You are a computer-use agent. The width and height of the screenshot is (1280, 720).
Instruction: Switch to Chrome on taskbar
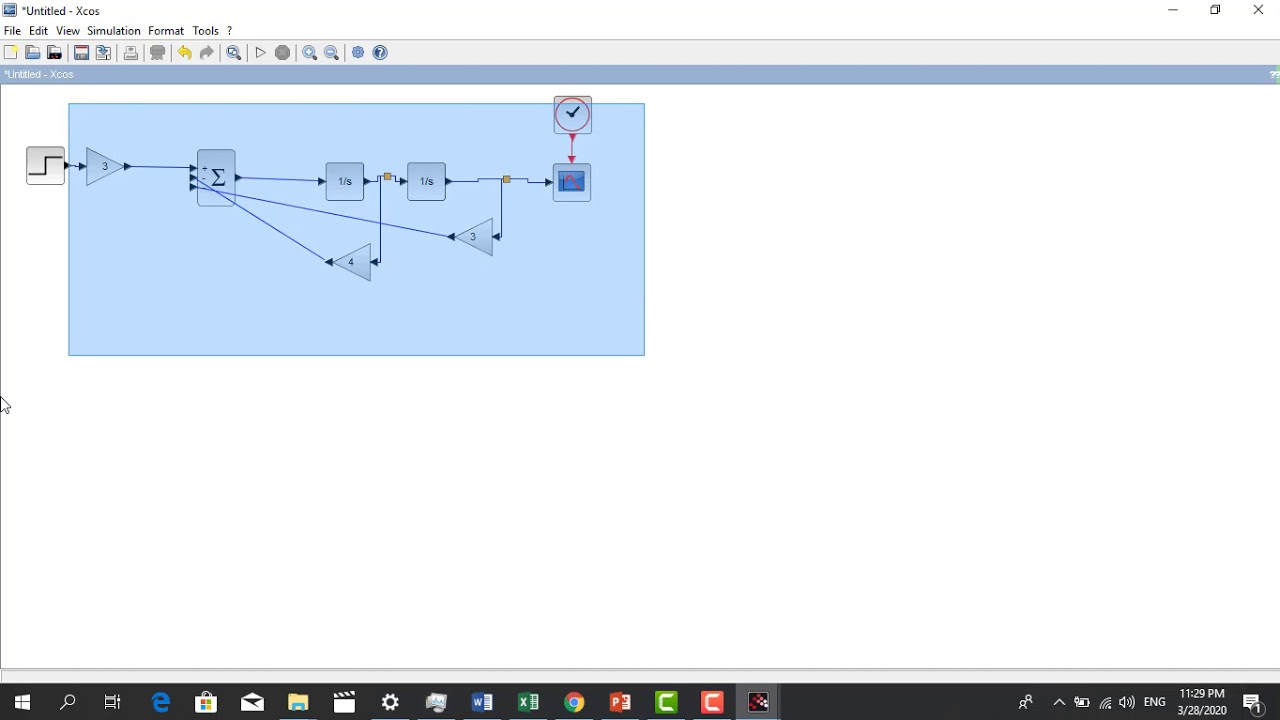click(574, 703)
